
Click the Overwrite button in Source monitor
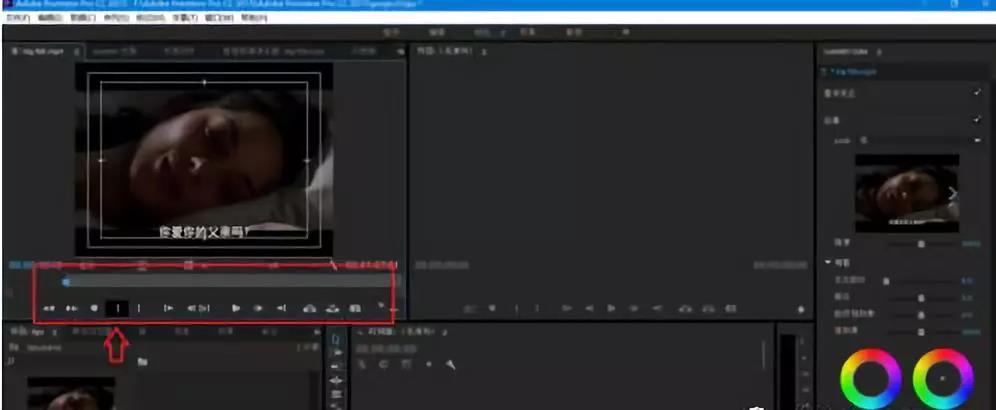pos(332,309)
